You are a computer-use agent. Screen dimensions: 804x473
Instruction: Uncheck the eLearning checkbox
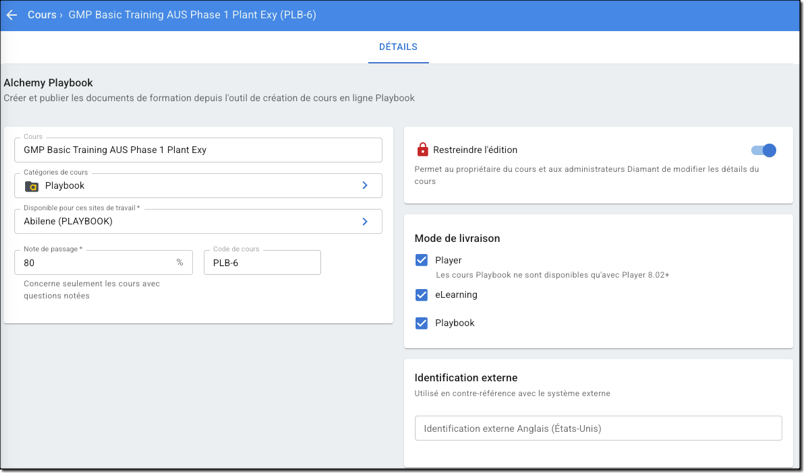click(x=421, y=295)
